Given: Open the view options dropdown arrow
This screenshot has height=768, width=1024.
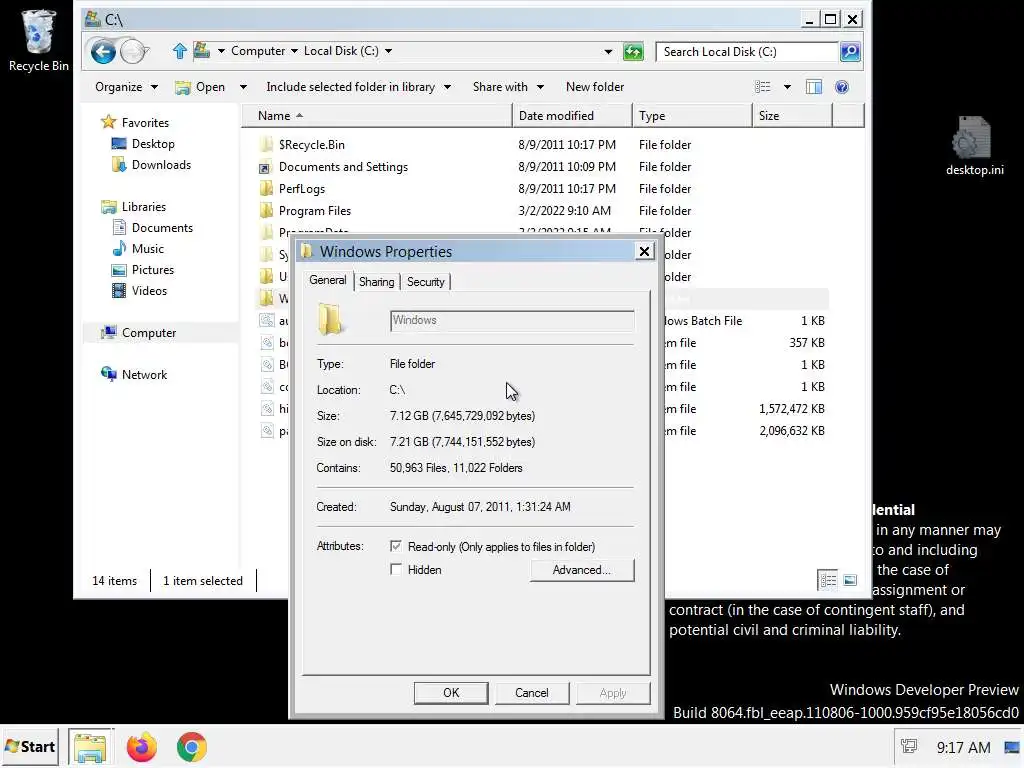Looking at the screenshot, I should [x=787, y=87].
